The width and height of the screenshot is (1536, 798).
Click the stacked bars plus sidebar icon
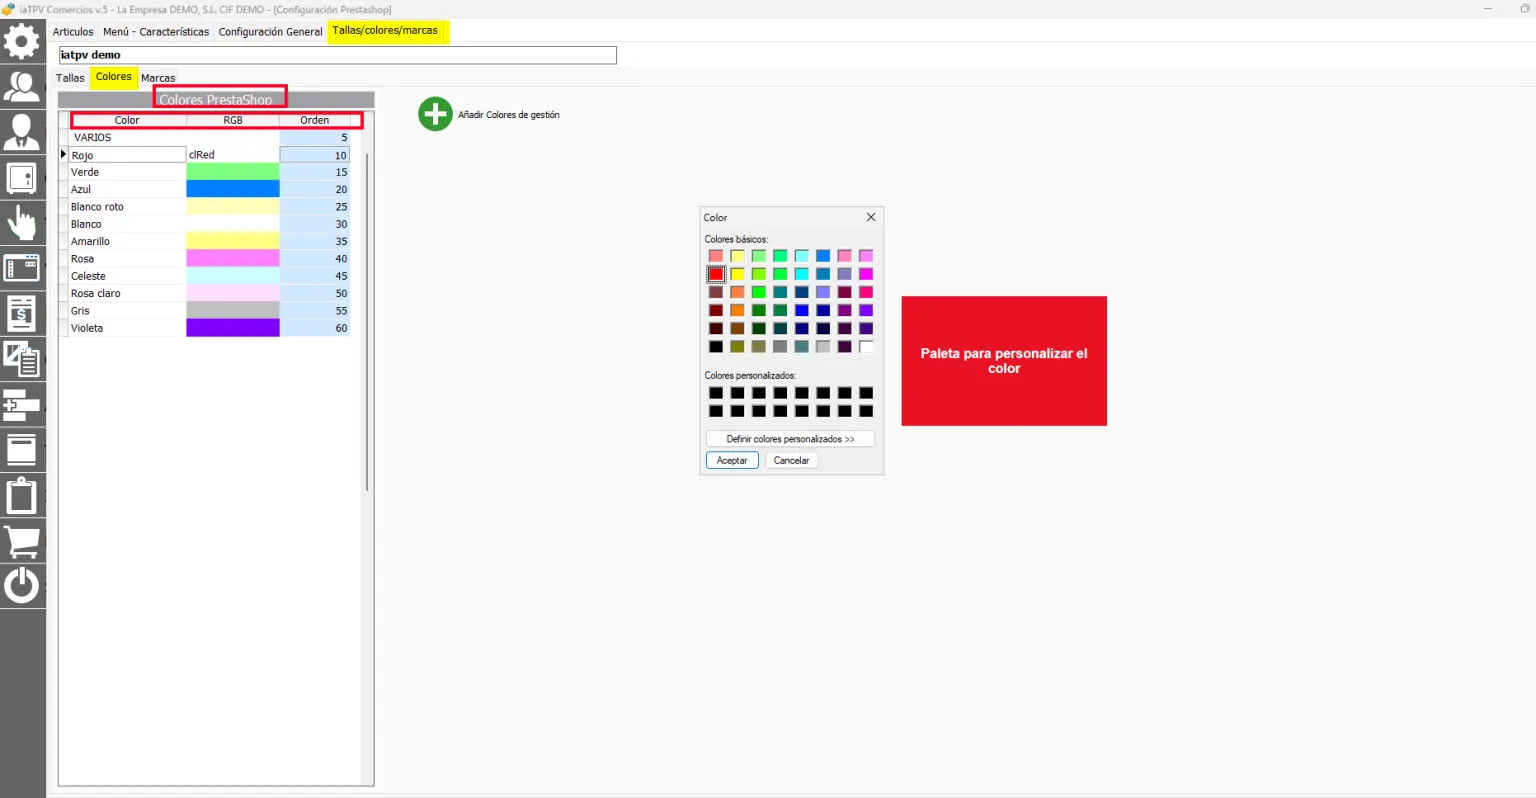(22, 405)
